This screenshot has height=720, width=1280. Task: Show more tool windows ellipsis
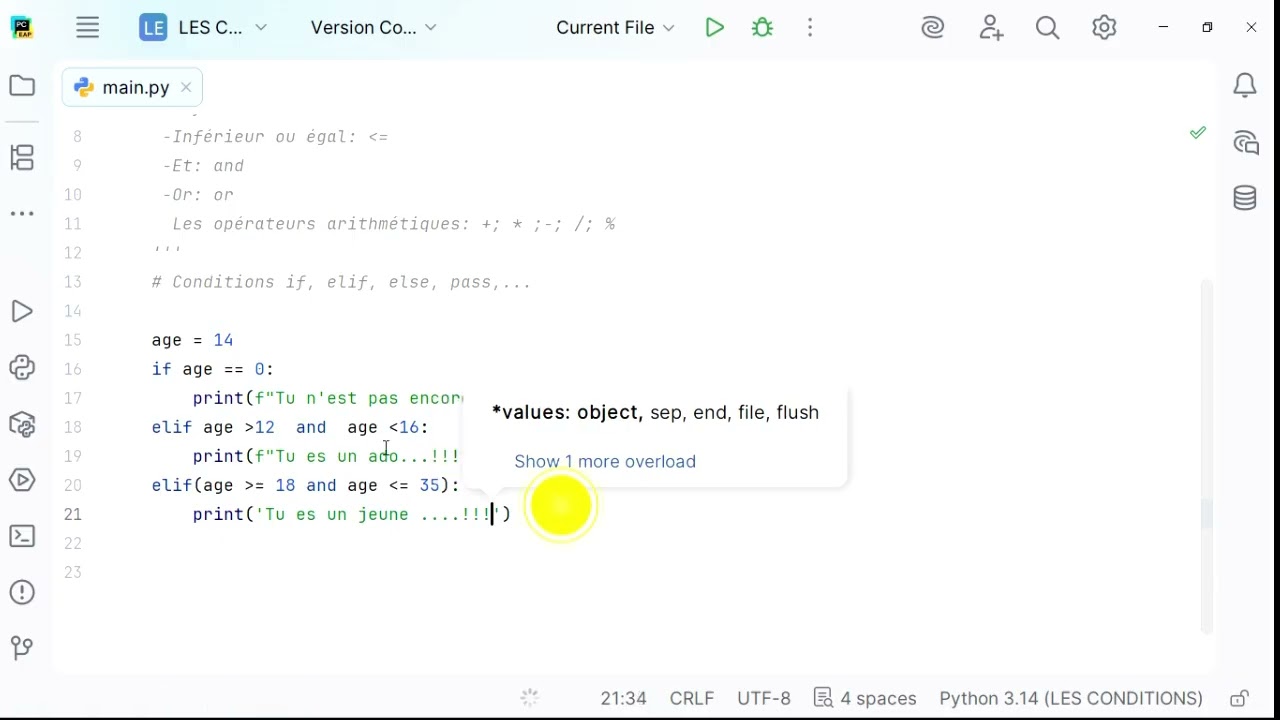tap(22, 213)
